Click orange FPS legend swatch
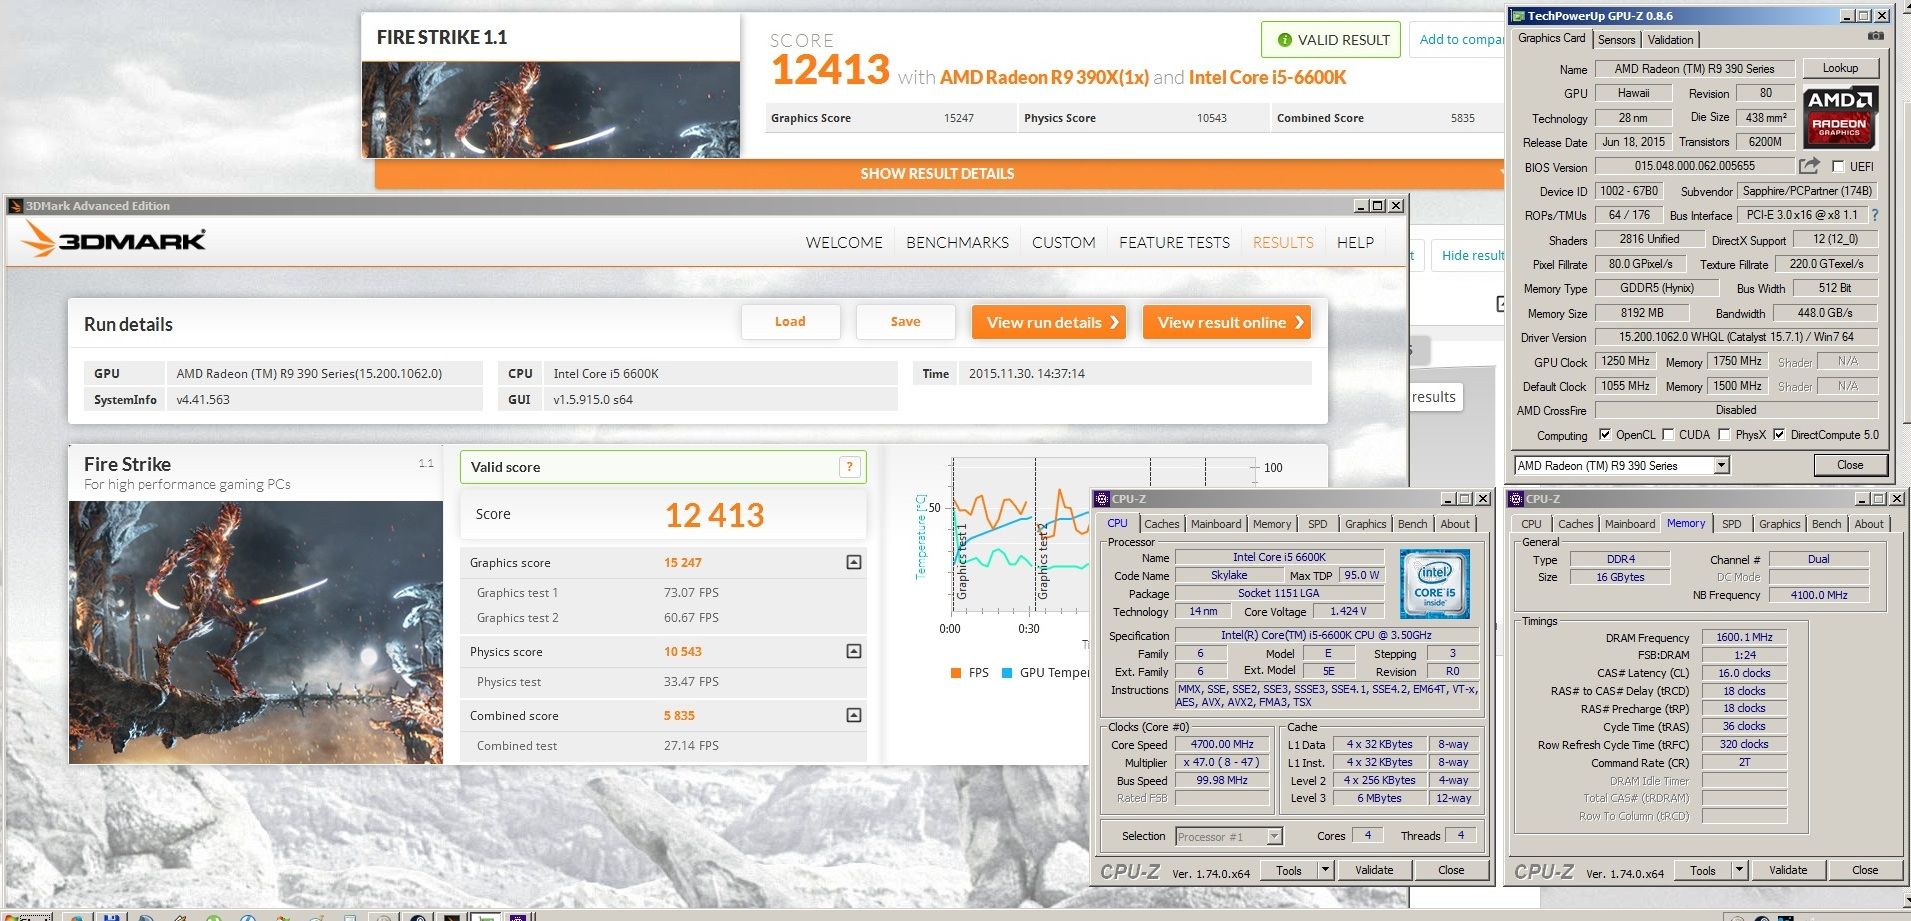This screenshot has width=1911, height=921. coord(956,673)
